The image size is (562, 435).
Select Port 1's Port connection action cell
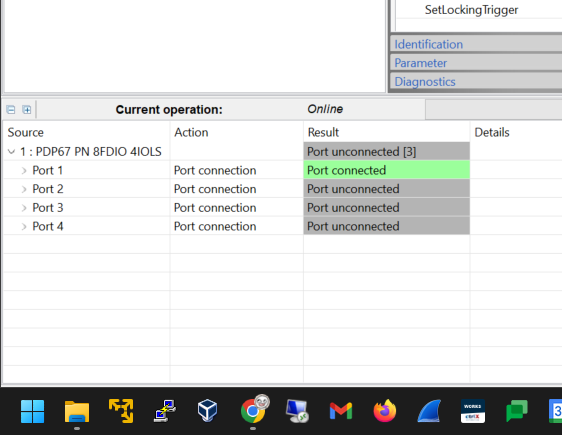(x=237, y=170)
